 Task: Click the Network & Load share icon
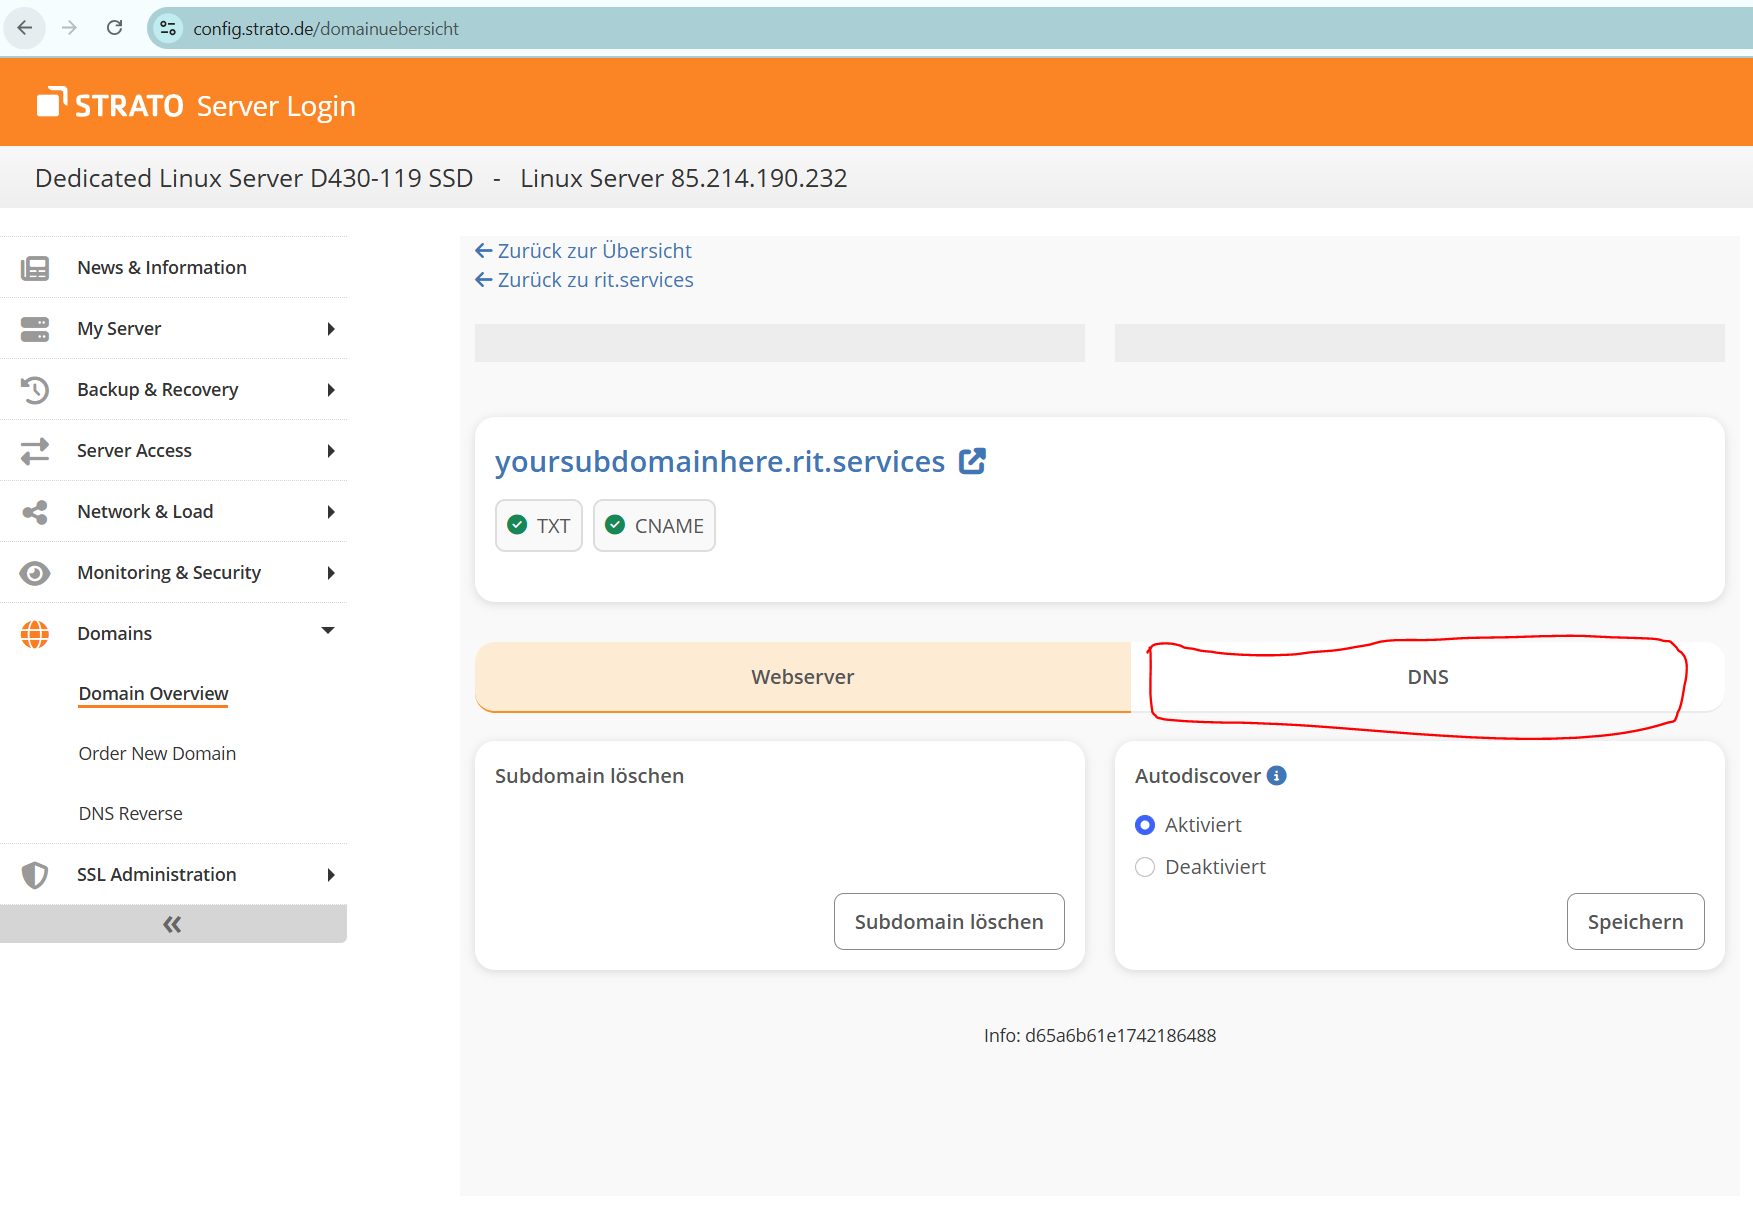coord(35,512)
